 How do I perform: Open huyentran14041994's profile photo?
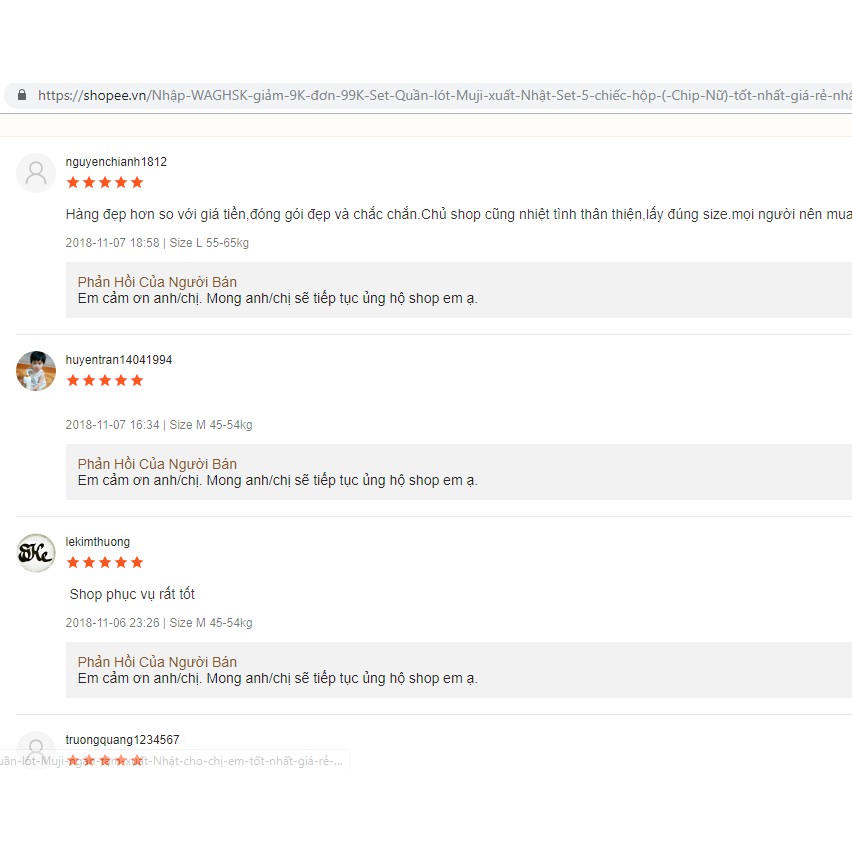(36, 371)
